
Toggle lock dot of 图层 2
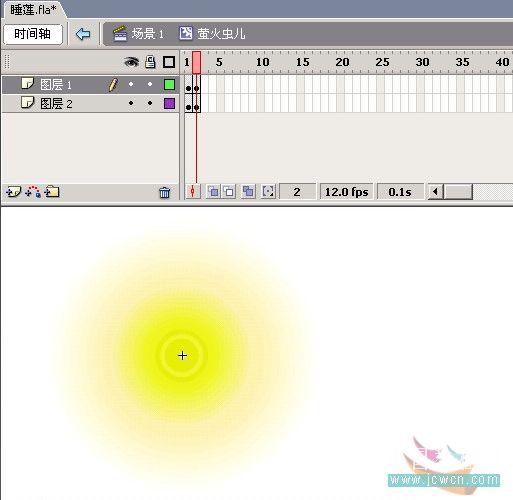pos(150,103)
